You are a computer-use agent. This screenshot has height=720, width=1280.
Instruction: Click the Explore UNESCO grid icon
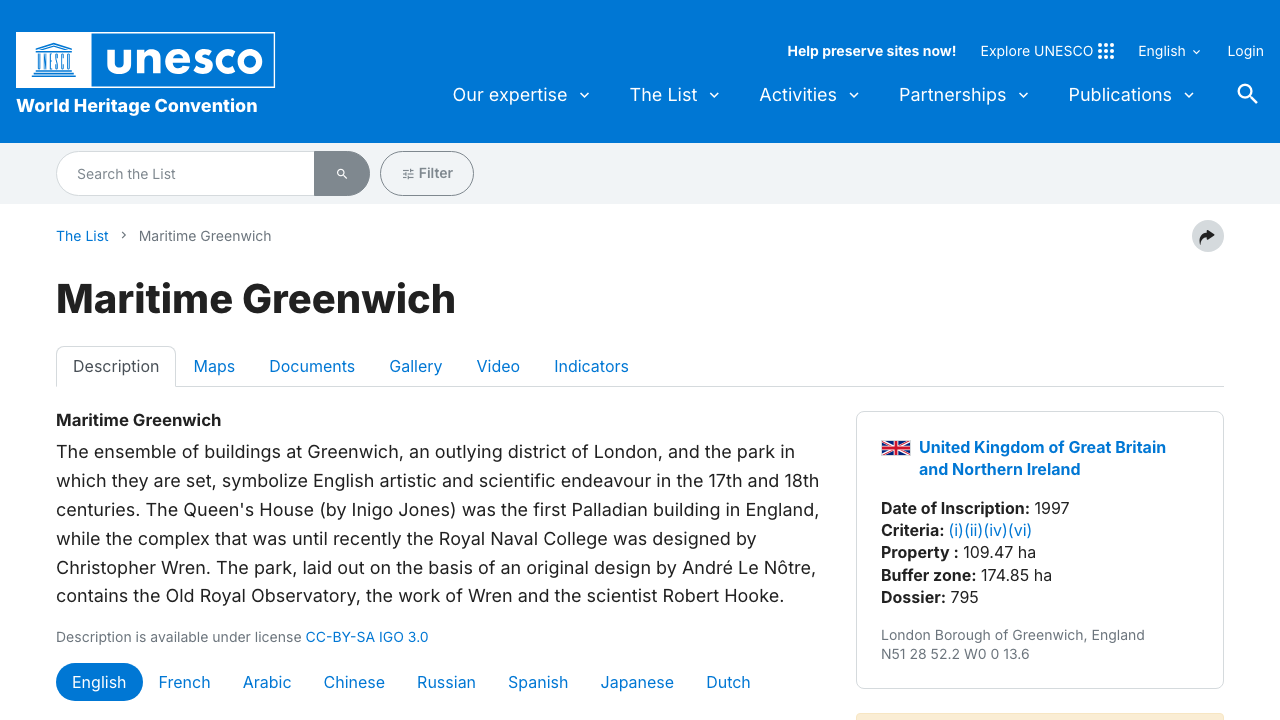click(1106, 51)
